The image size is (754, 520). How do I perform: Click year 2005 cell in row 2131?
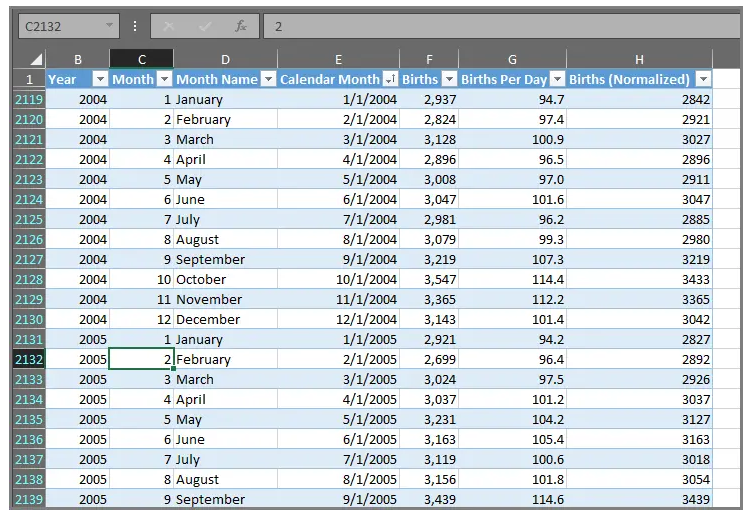[x=77, y=339]
